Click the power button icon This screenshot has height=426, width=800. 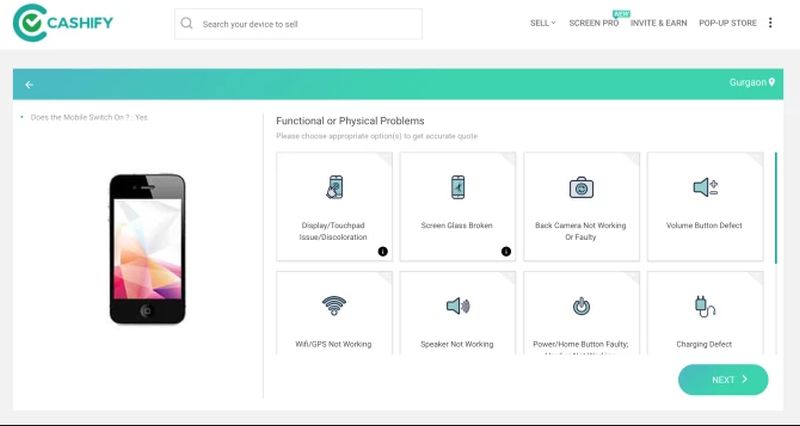(581, 306)
